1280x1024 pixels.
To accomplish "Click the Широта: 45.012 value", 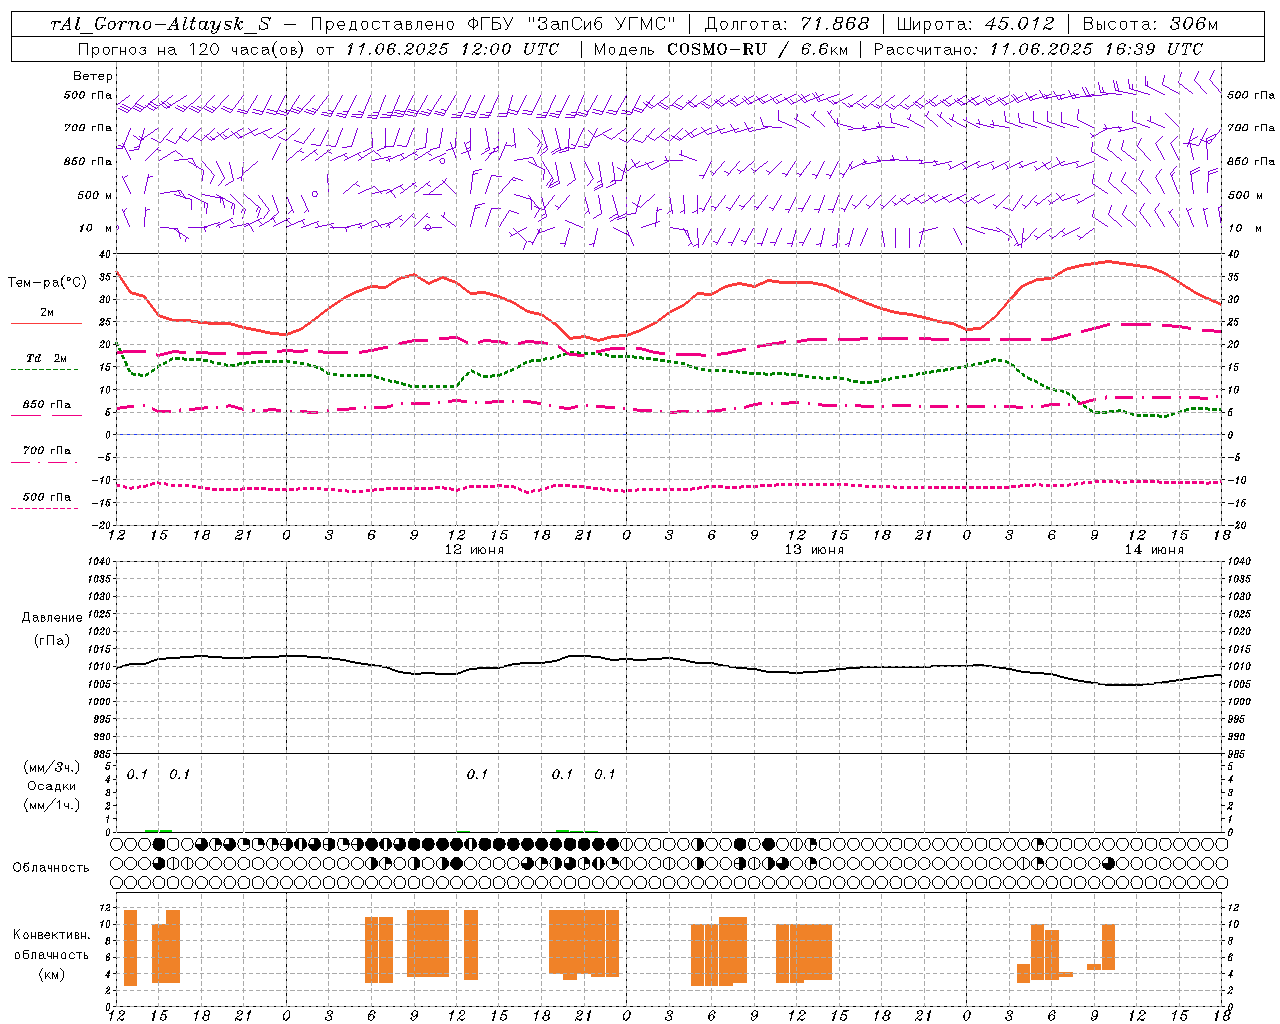I will [975, 24].
